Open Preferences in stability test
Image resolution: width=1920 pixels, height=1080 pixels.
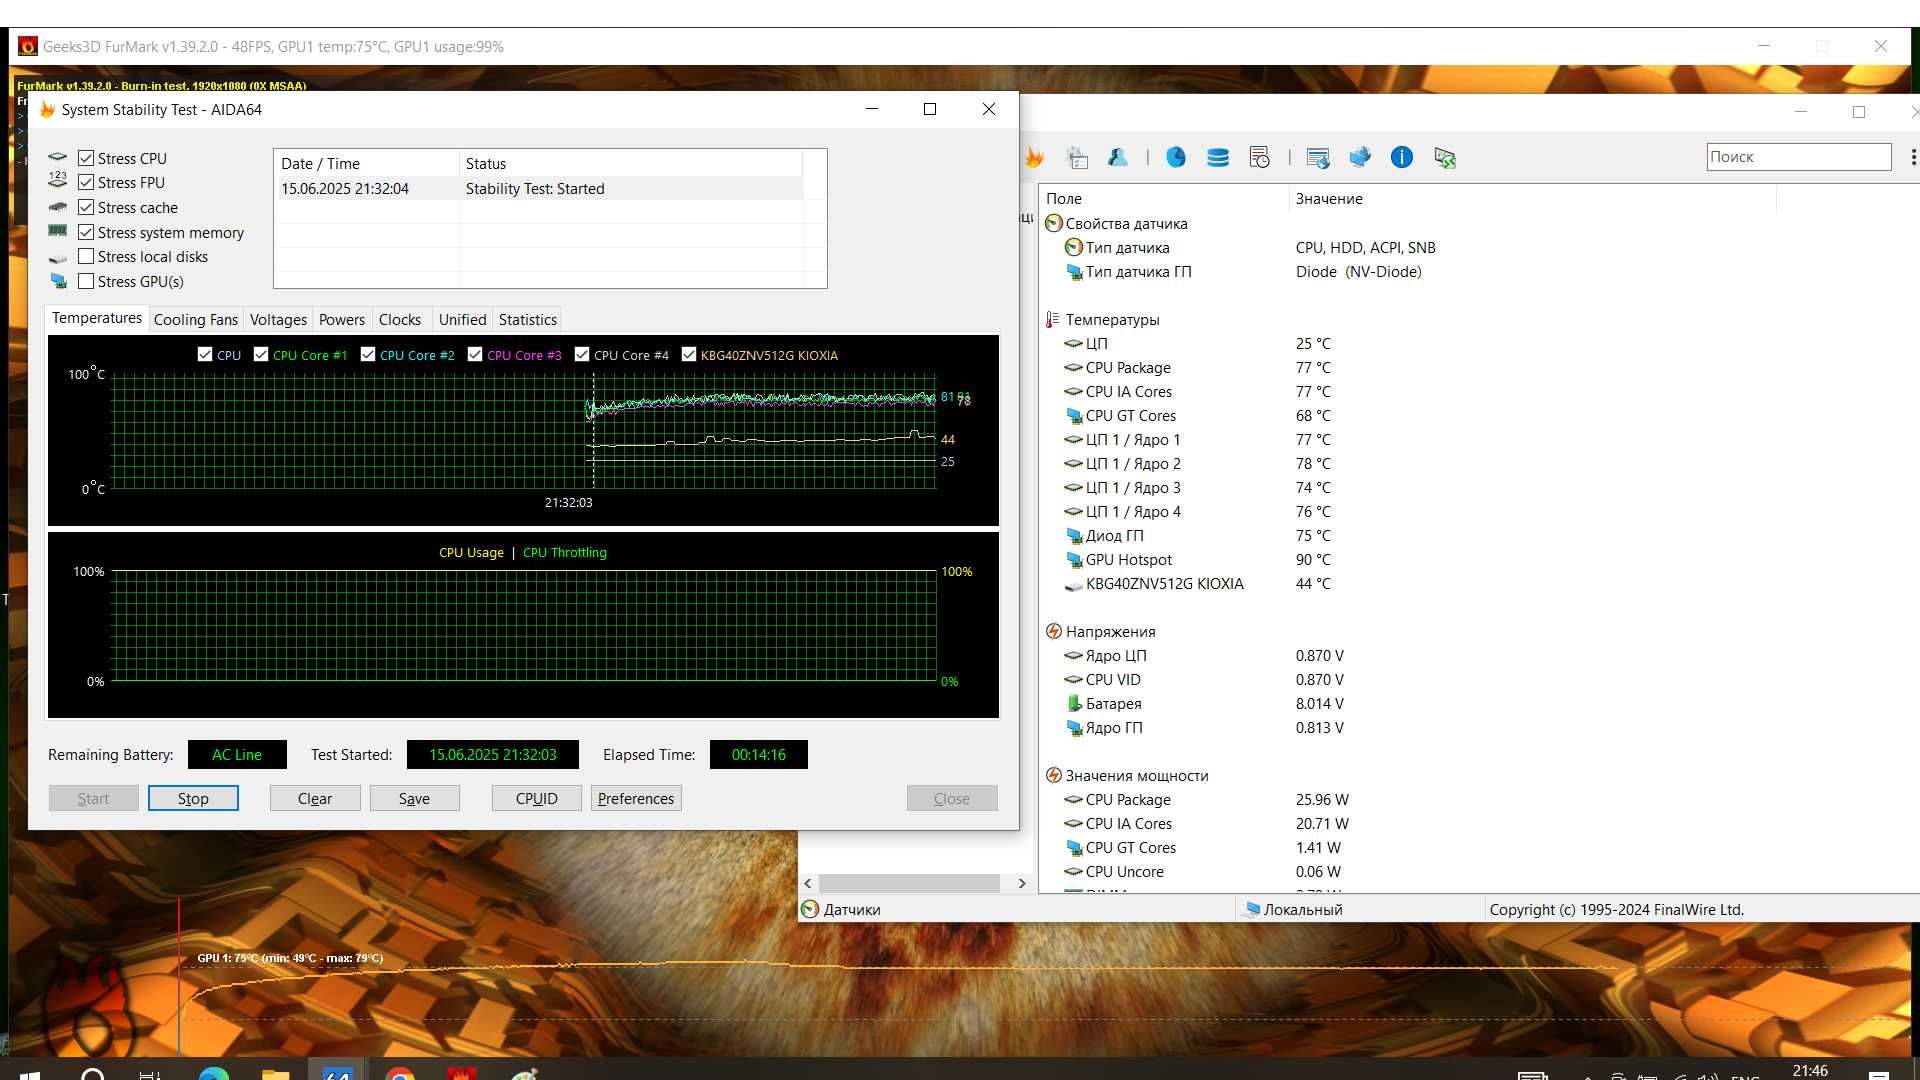(x=636, y=798)
